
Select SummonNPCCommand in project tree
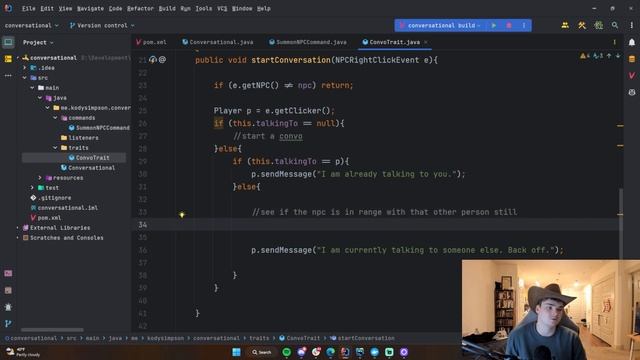(x=99, y=128)
